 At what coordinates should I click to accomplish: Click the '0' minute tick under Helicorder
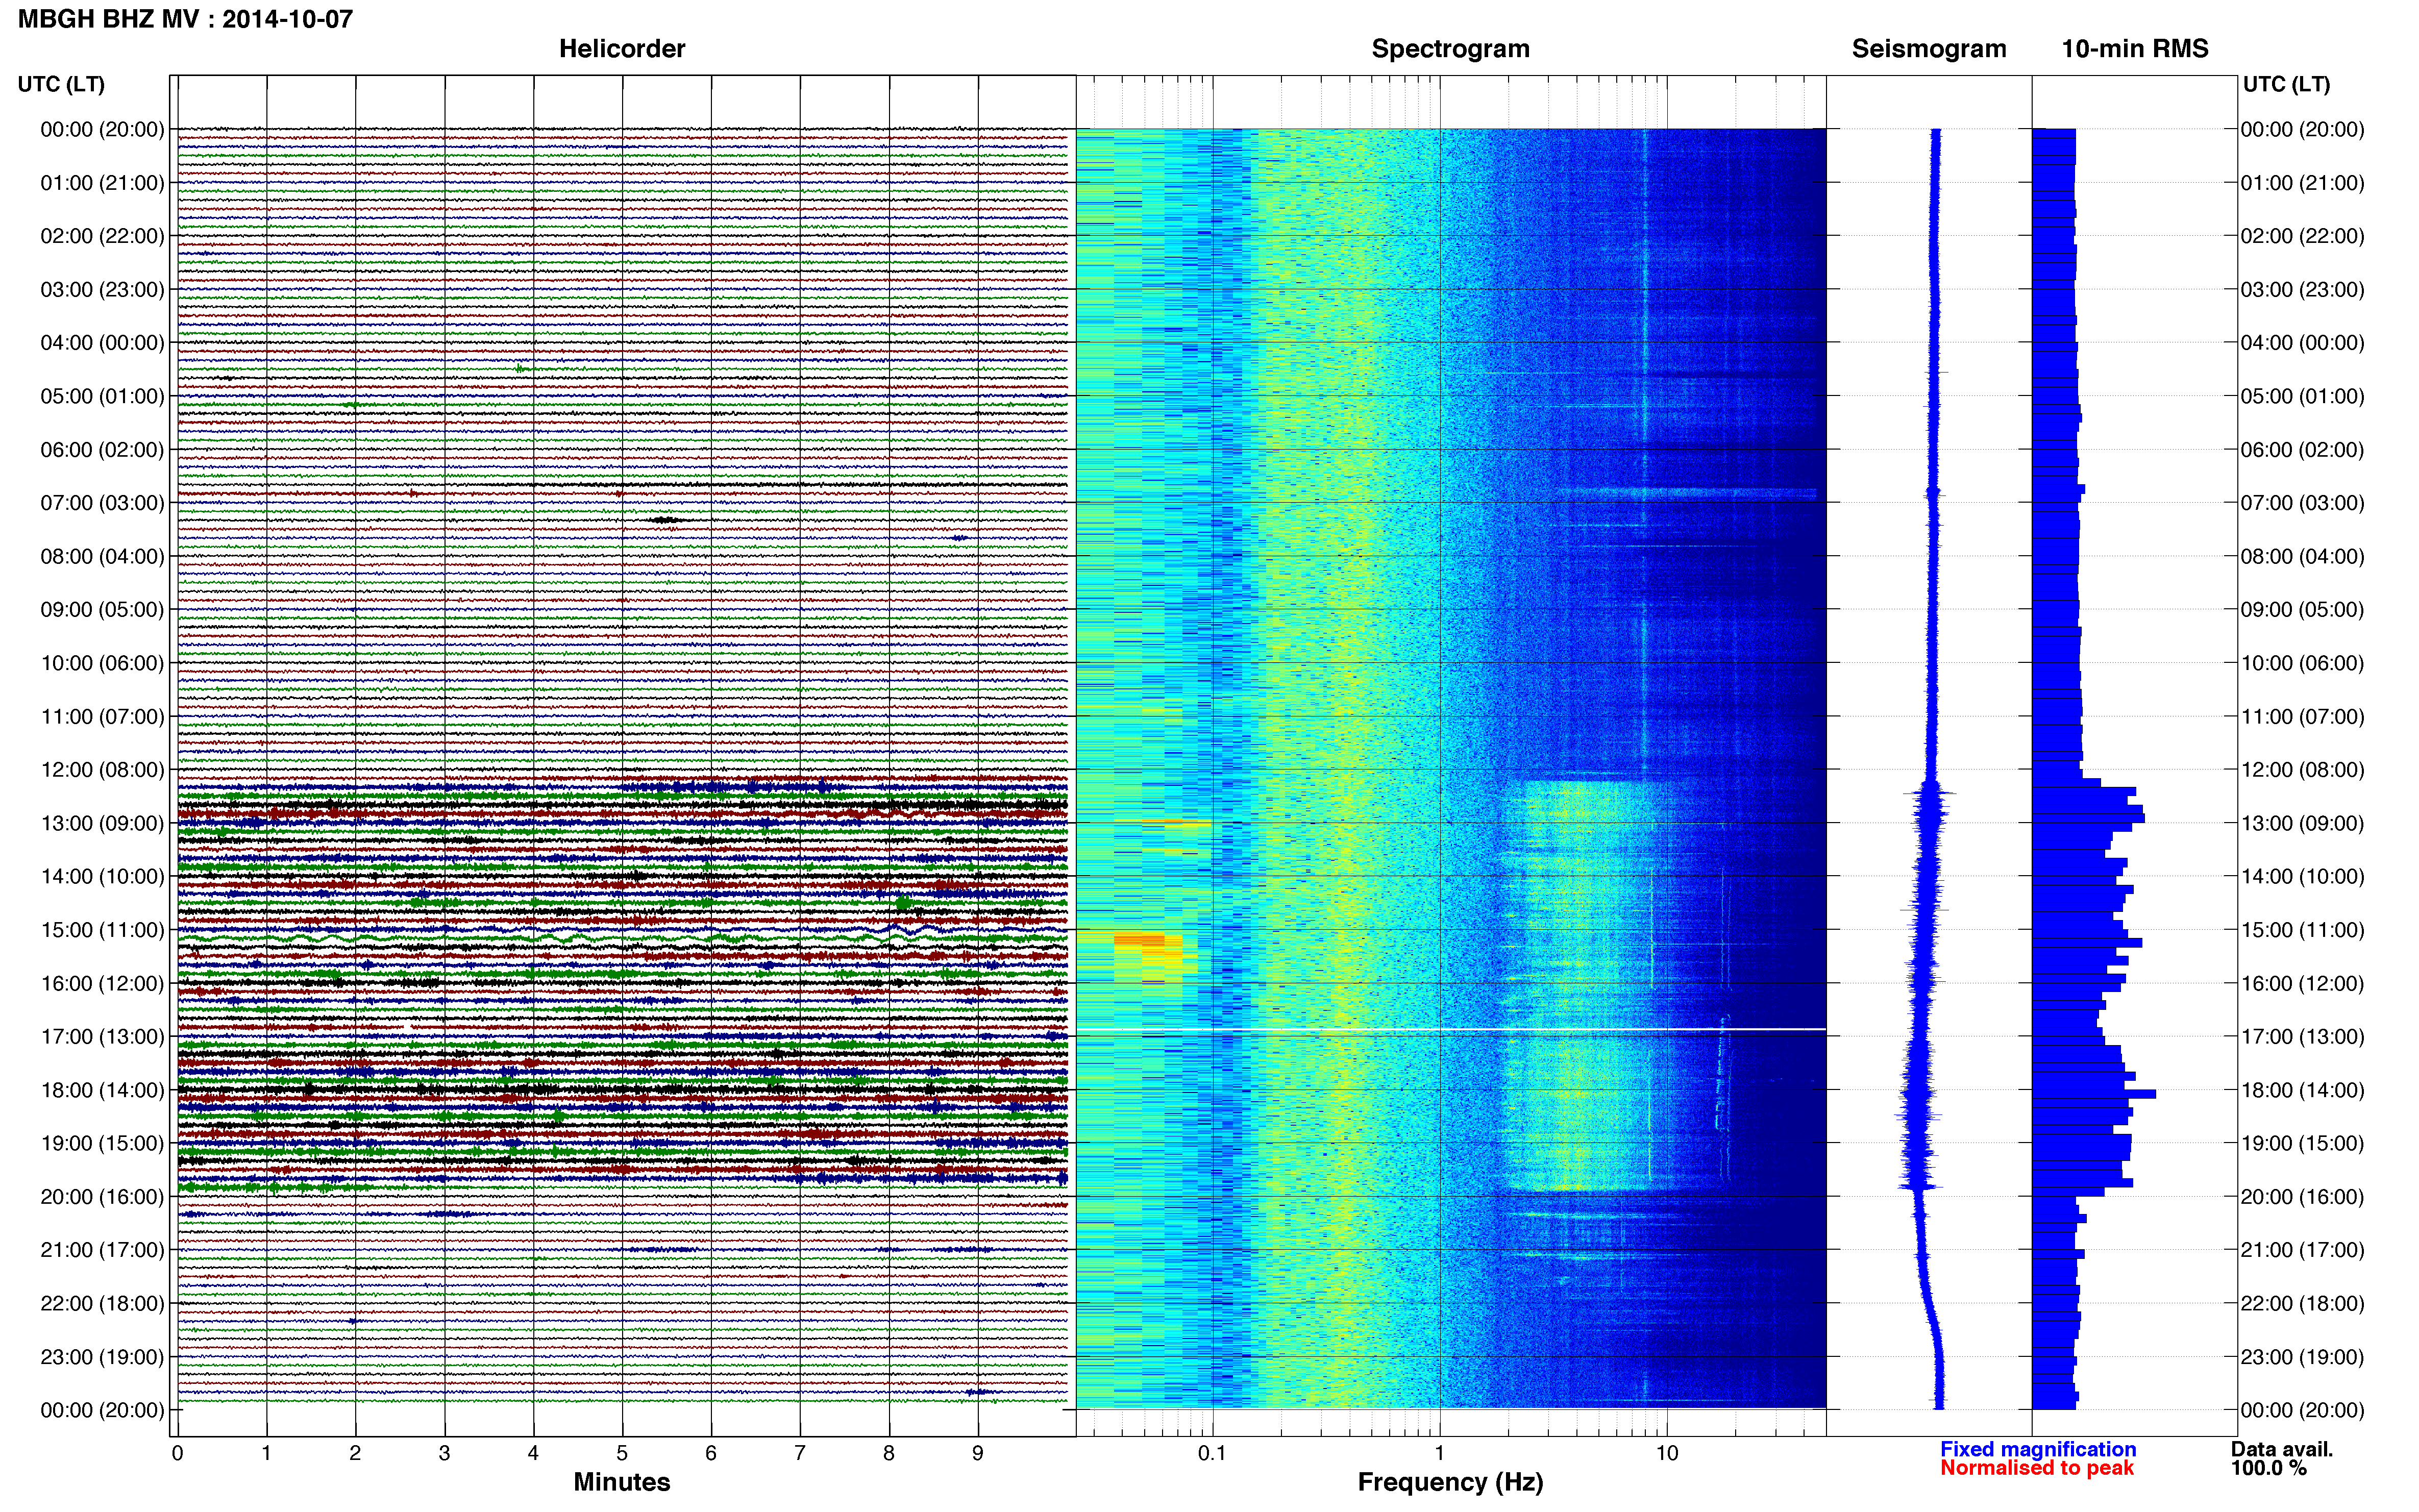coord(178,1453)
